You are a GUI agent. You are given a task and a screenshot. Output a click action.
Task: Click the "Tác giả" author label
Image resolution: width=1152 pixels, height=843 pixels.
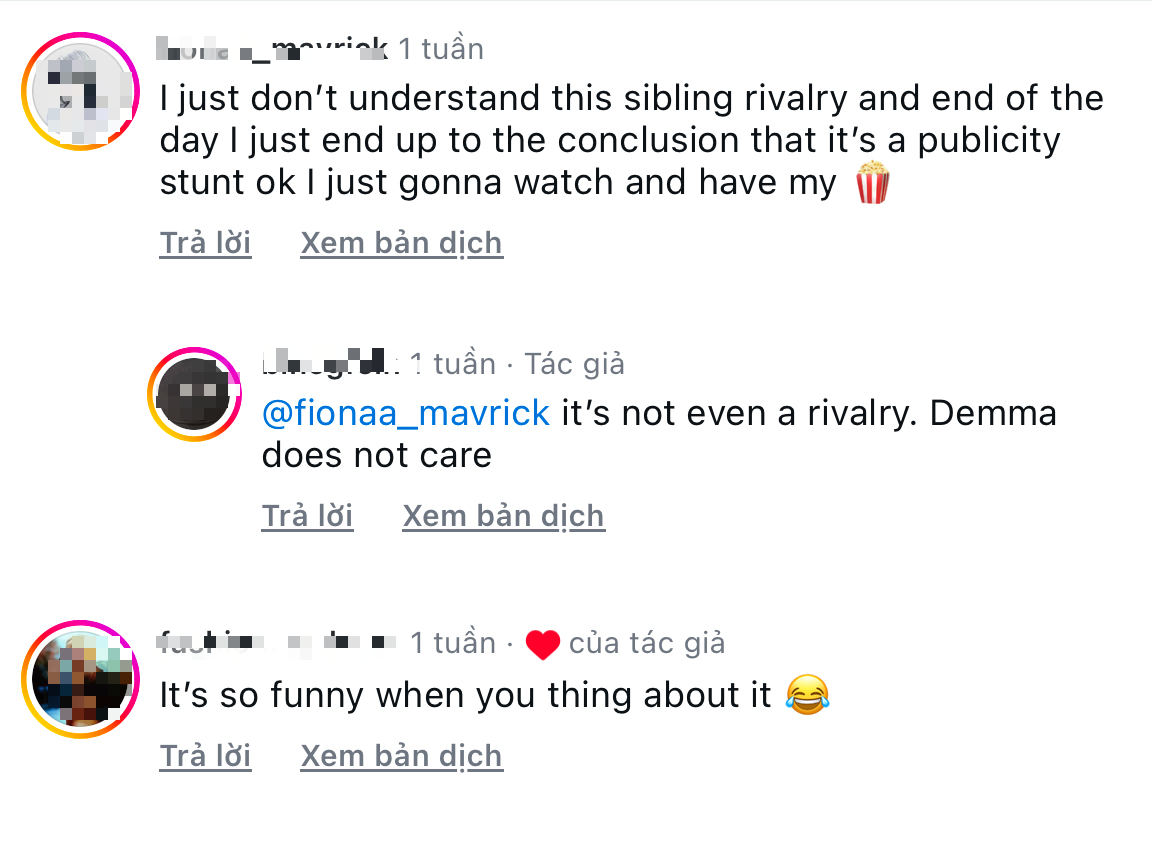click(575, 364)
